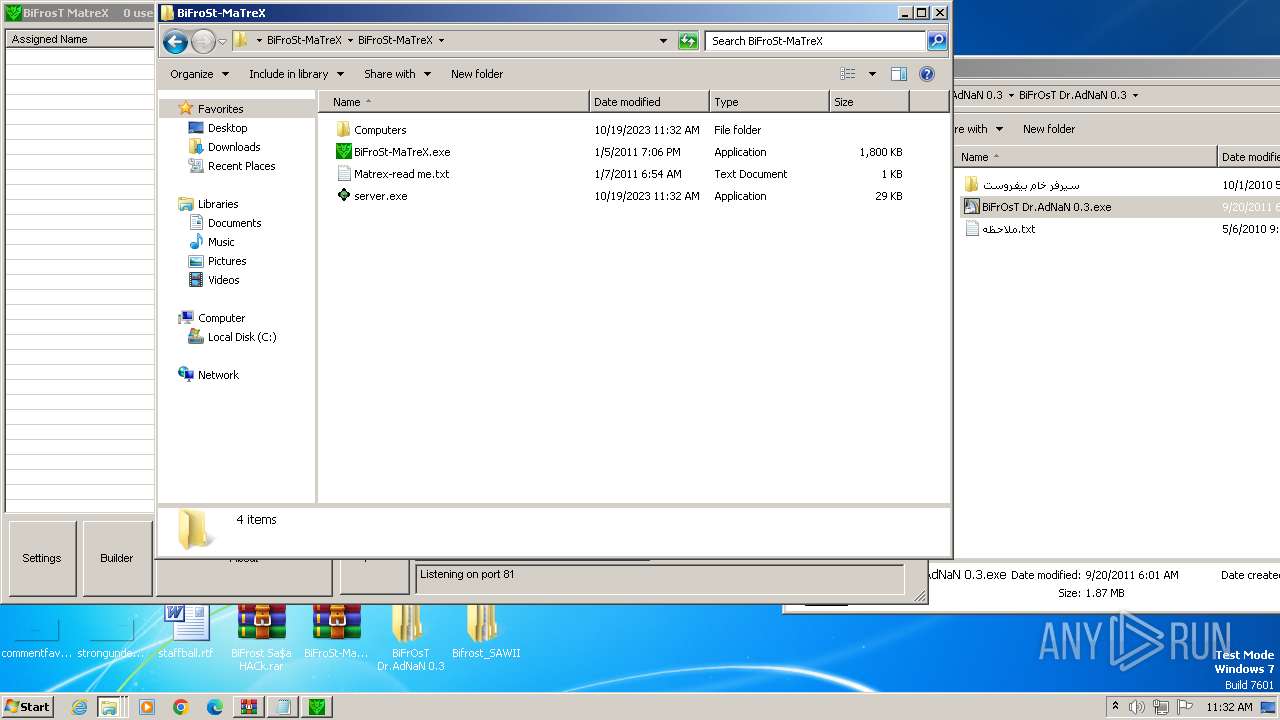
Task: Switch to WinRAR taskbar button
Action: click(249, 707)
